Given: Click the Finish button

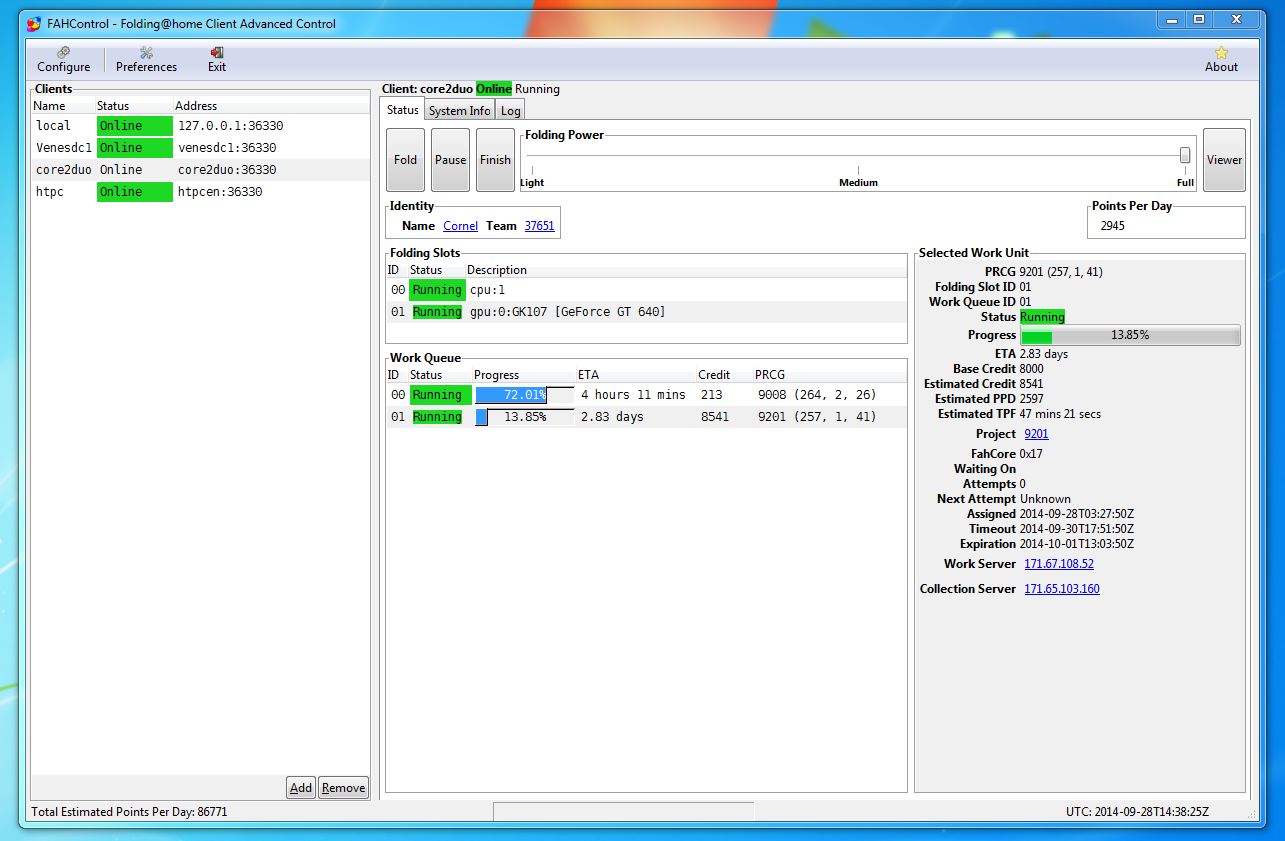Looking at the screenshot, I should (495, 160).
